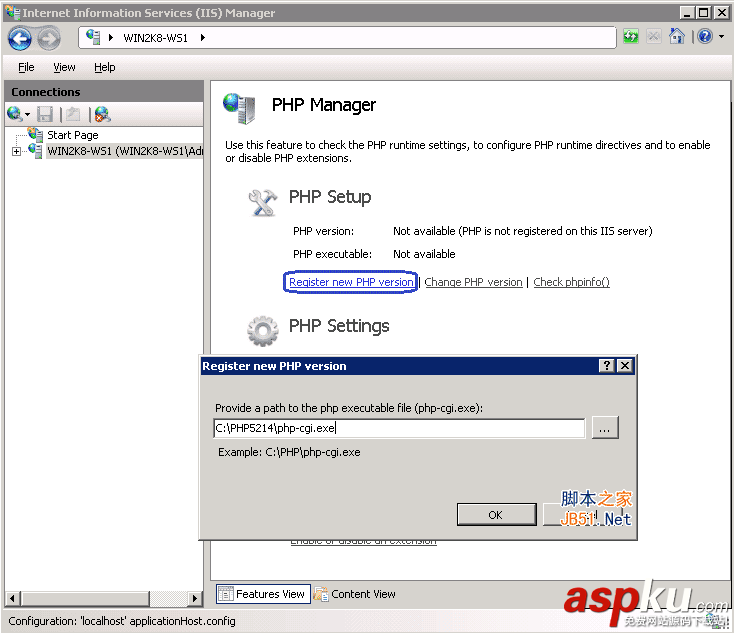Expand the WIN2K8-WS1 tree node
The height and width of the screenshot is (633, 734).
pos(16,152)
